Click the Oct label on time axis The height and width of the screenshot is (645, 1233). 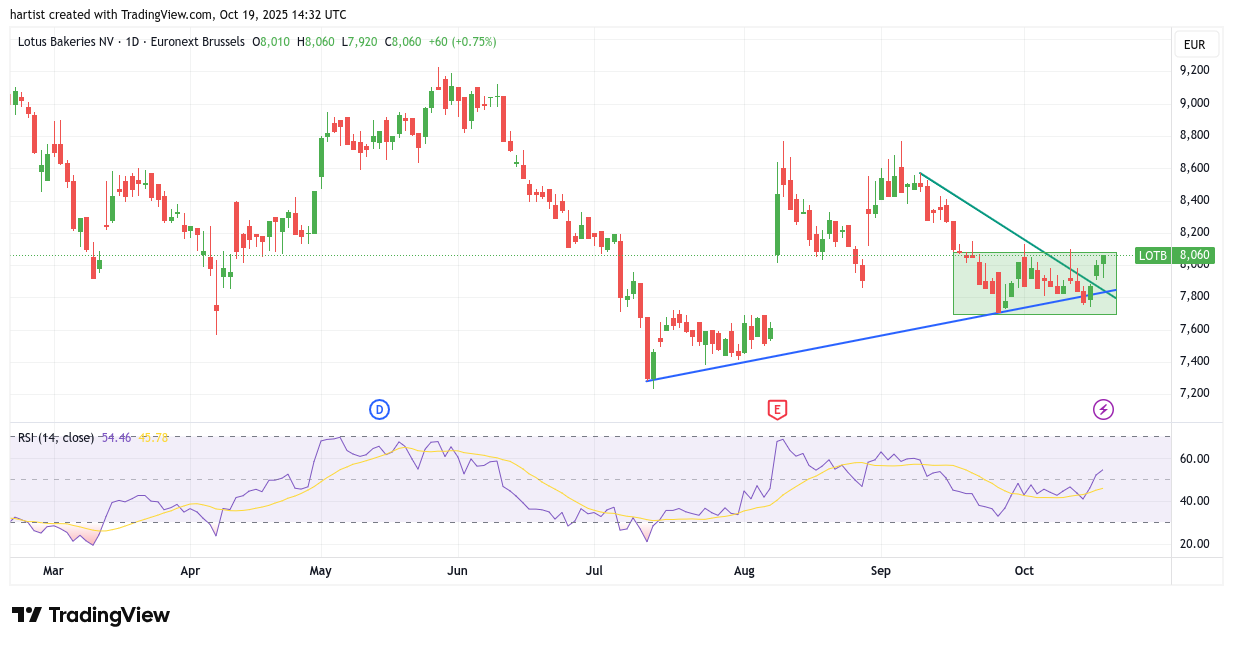[1023, 570]
